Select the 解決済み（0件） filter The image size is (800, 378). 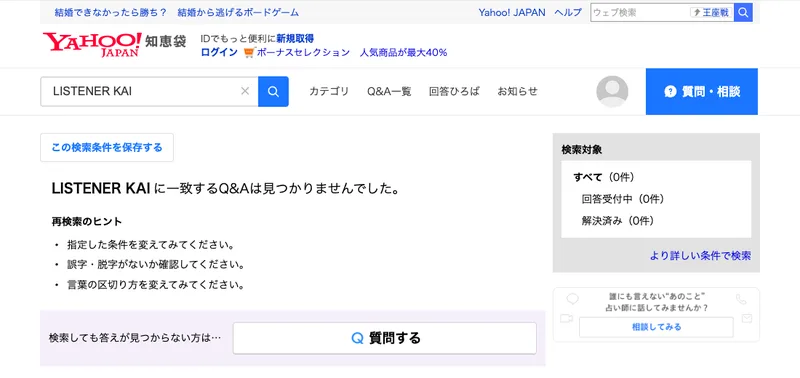618,221
